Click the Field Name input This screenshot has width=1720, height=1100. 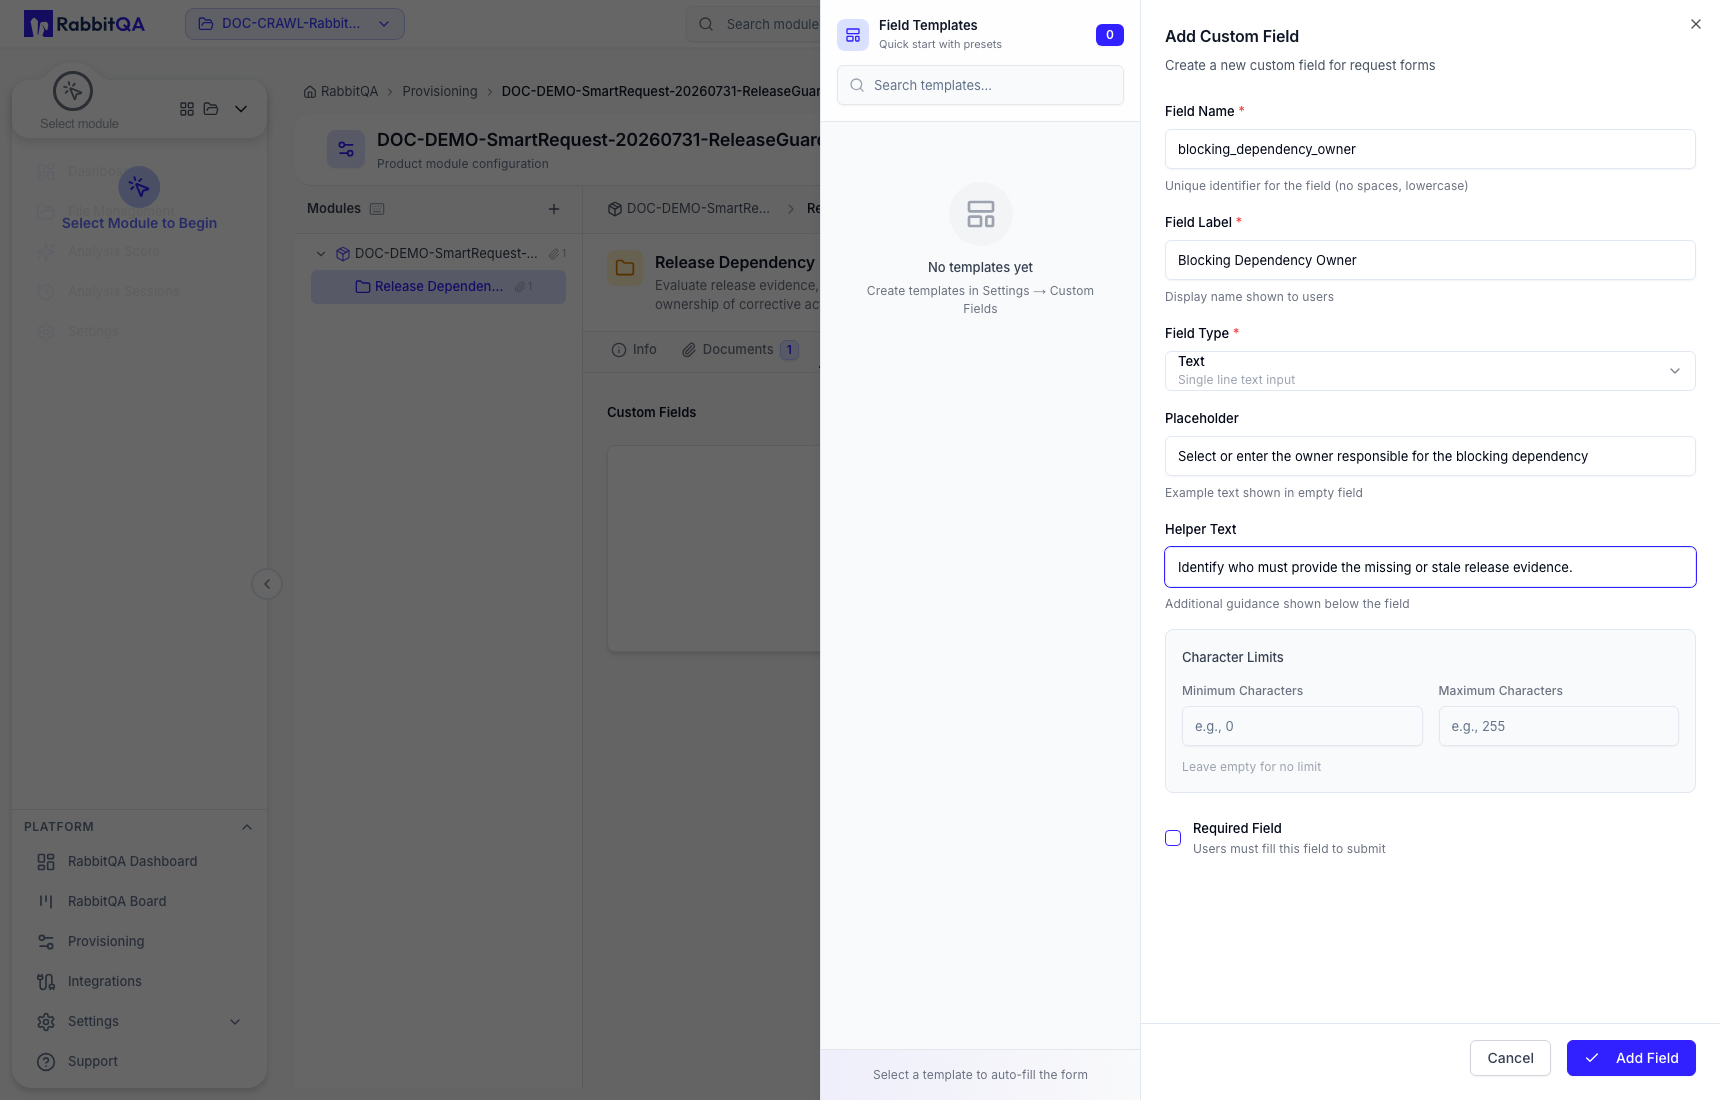pos(1430,149)
